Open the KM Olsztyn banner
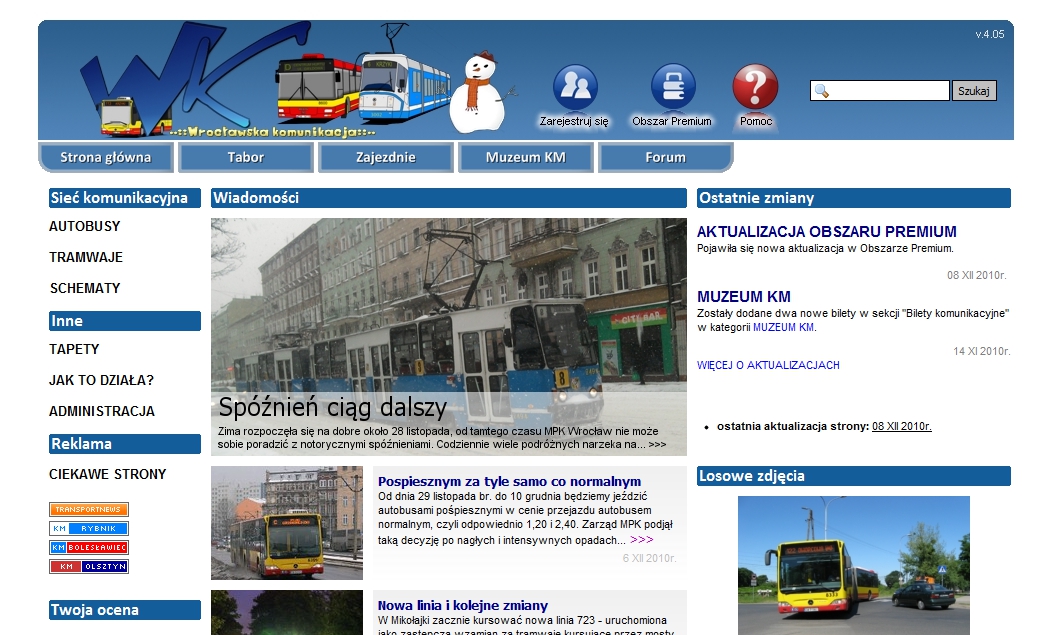The image size is (1050, 635). point(88,567)
